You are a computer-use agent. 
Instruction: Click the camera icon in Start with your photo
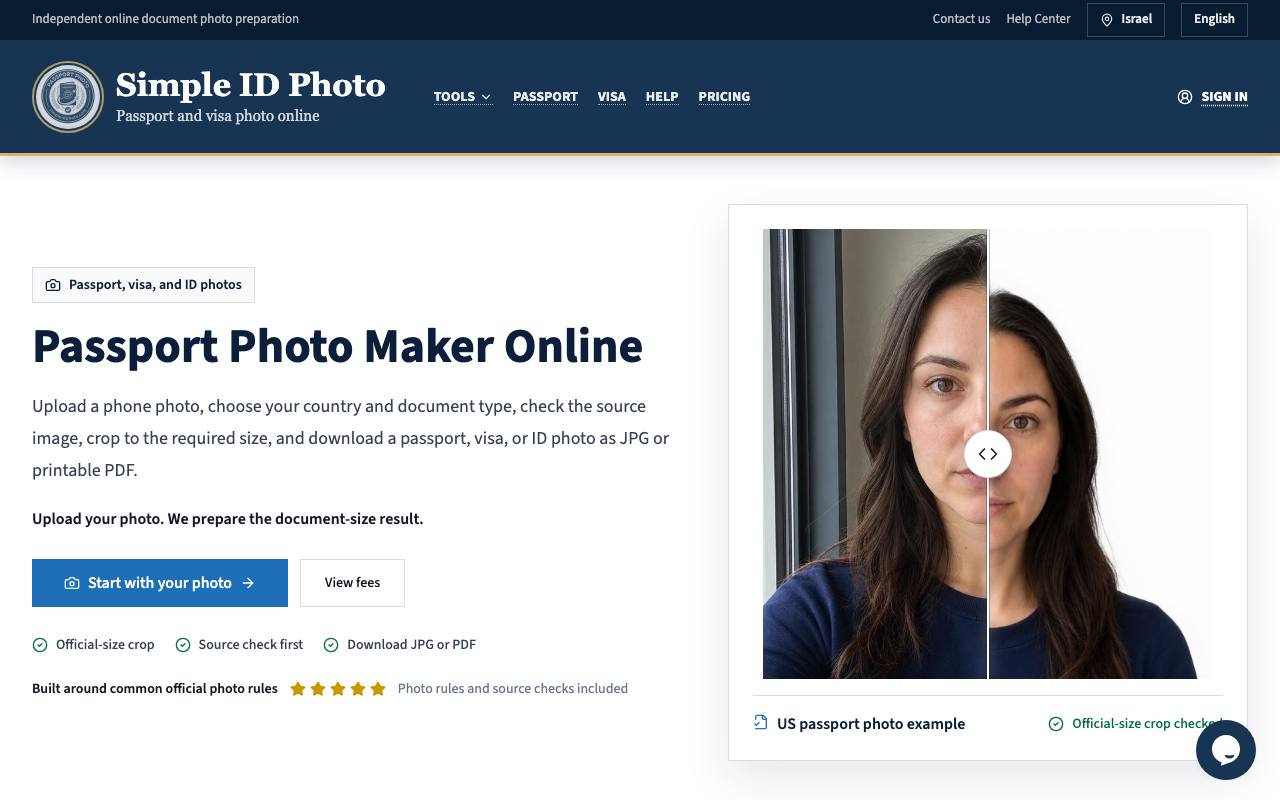(x=72, y=583)
